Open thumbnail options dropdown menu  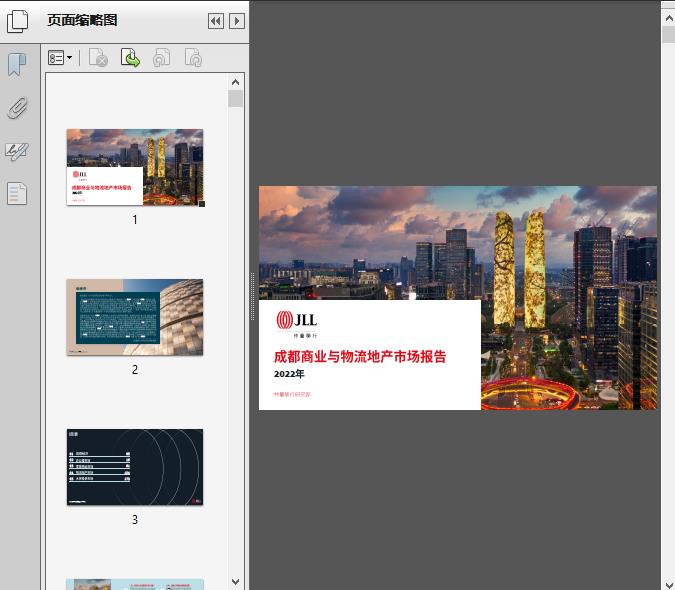tap(60, 58)
